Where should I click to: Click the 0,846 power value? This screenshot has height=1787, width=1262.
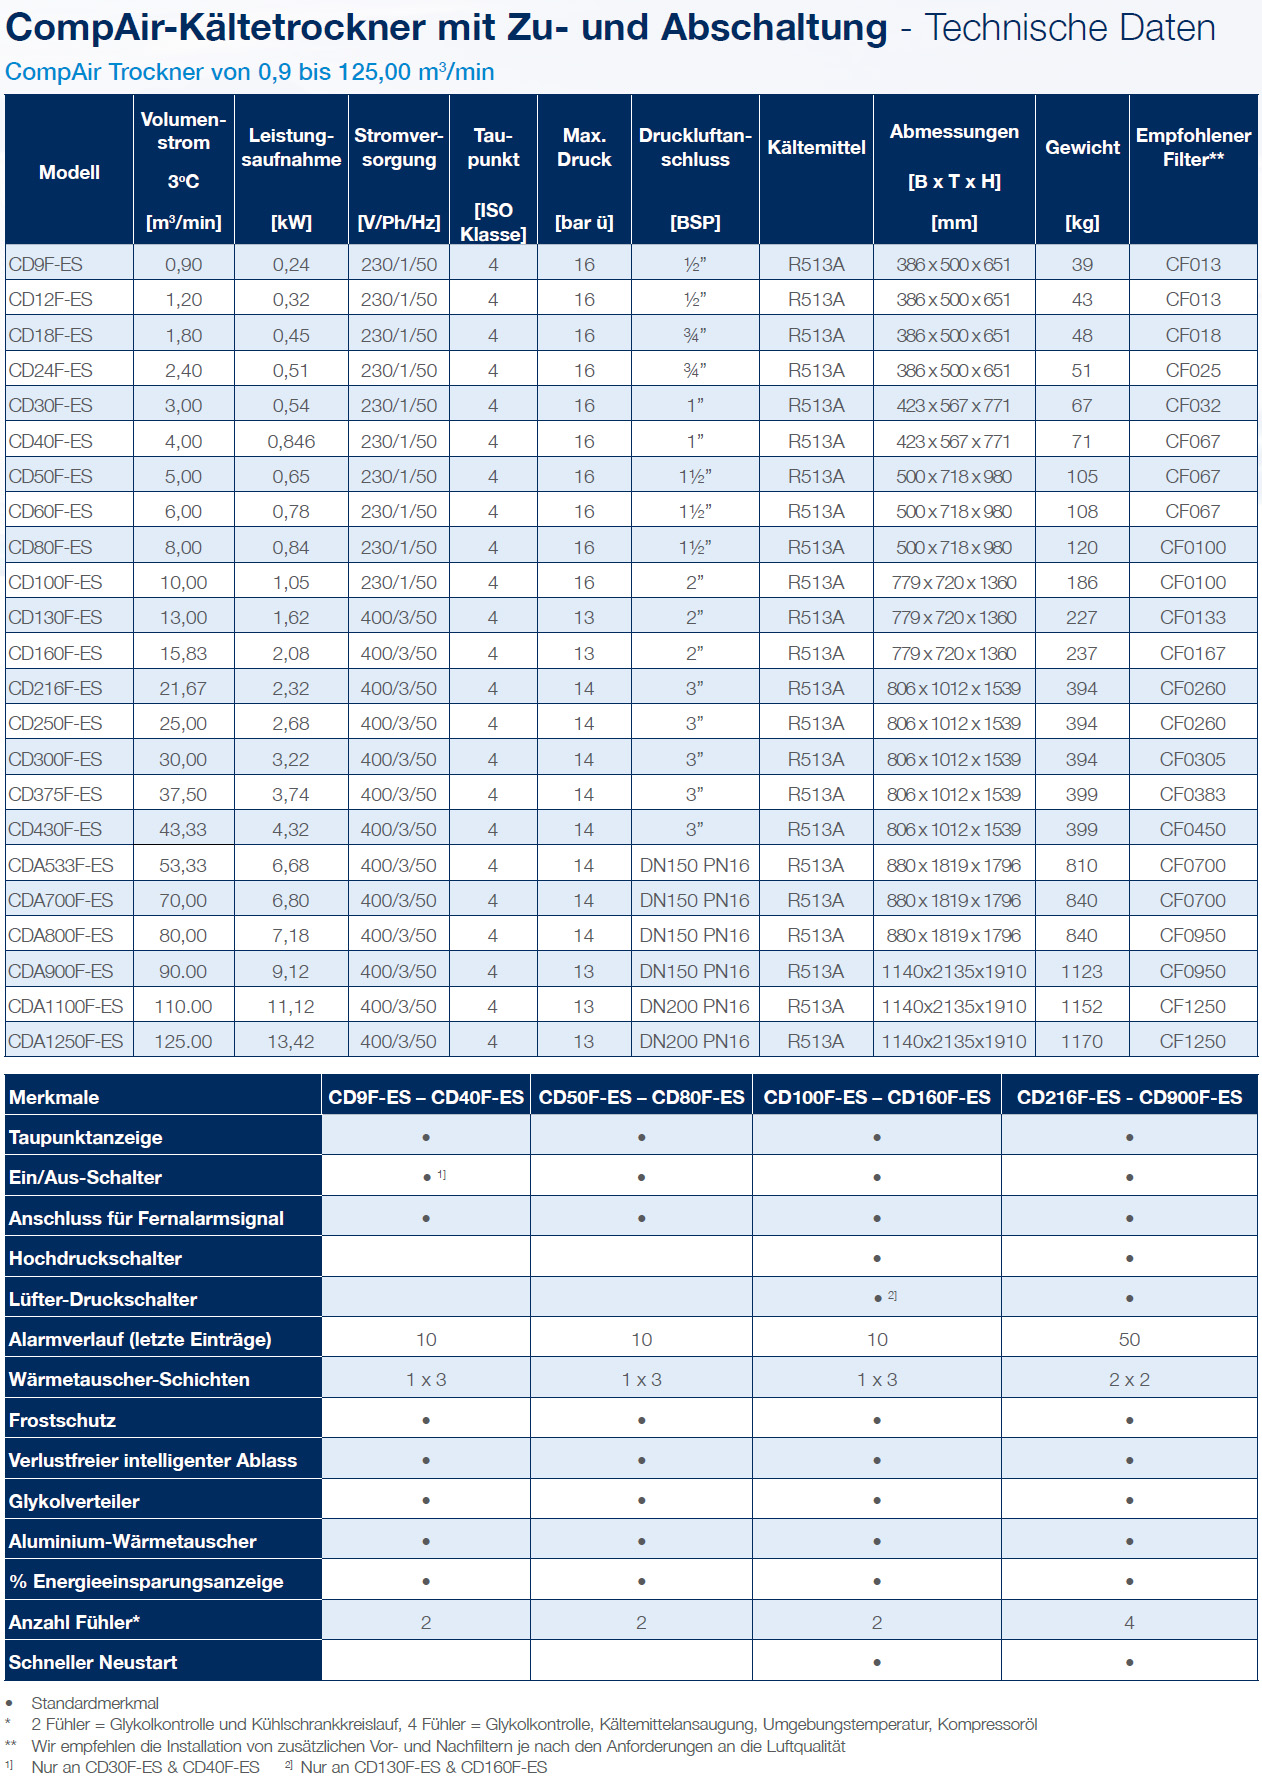291,441
